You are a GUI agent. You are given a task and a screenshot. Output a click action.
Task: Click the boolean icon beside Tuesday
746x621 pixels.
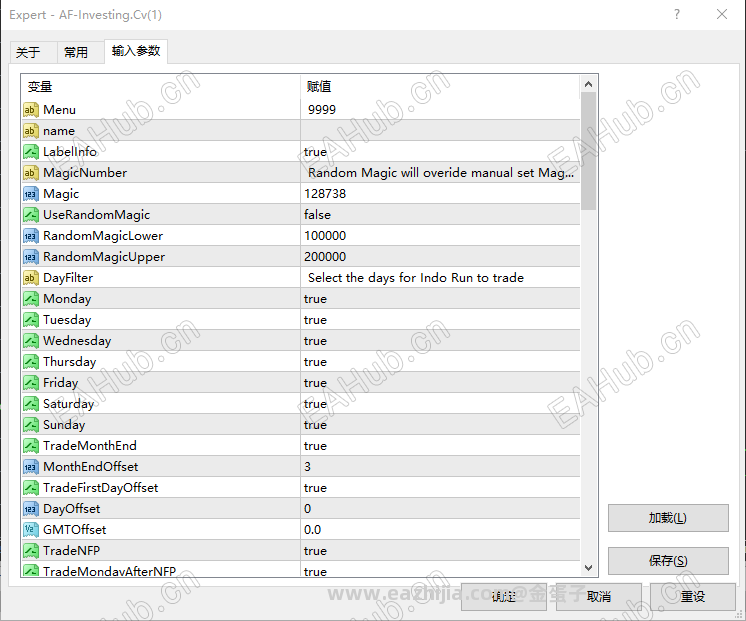(x=31, y=319)
